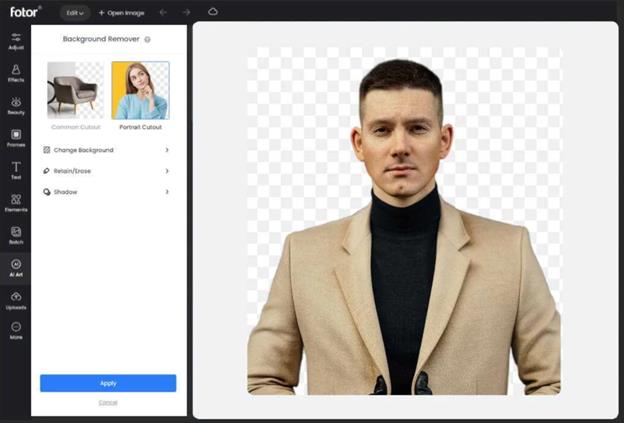Select the Batch tool
Viewport: 624px width, 423px height.
point(16,235)
